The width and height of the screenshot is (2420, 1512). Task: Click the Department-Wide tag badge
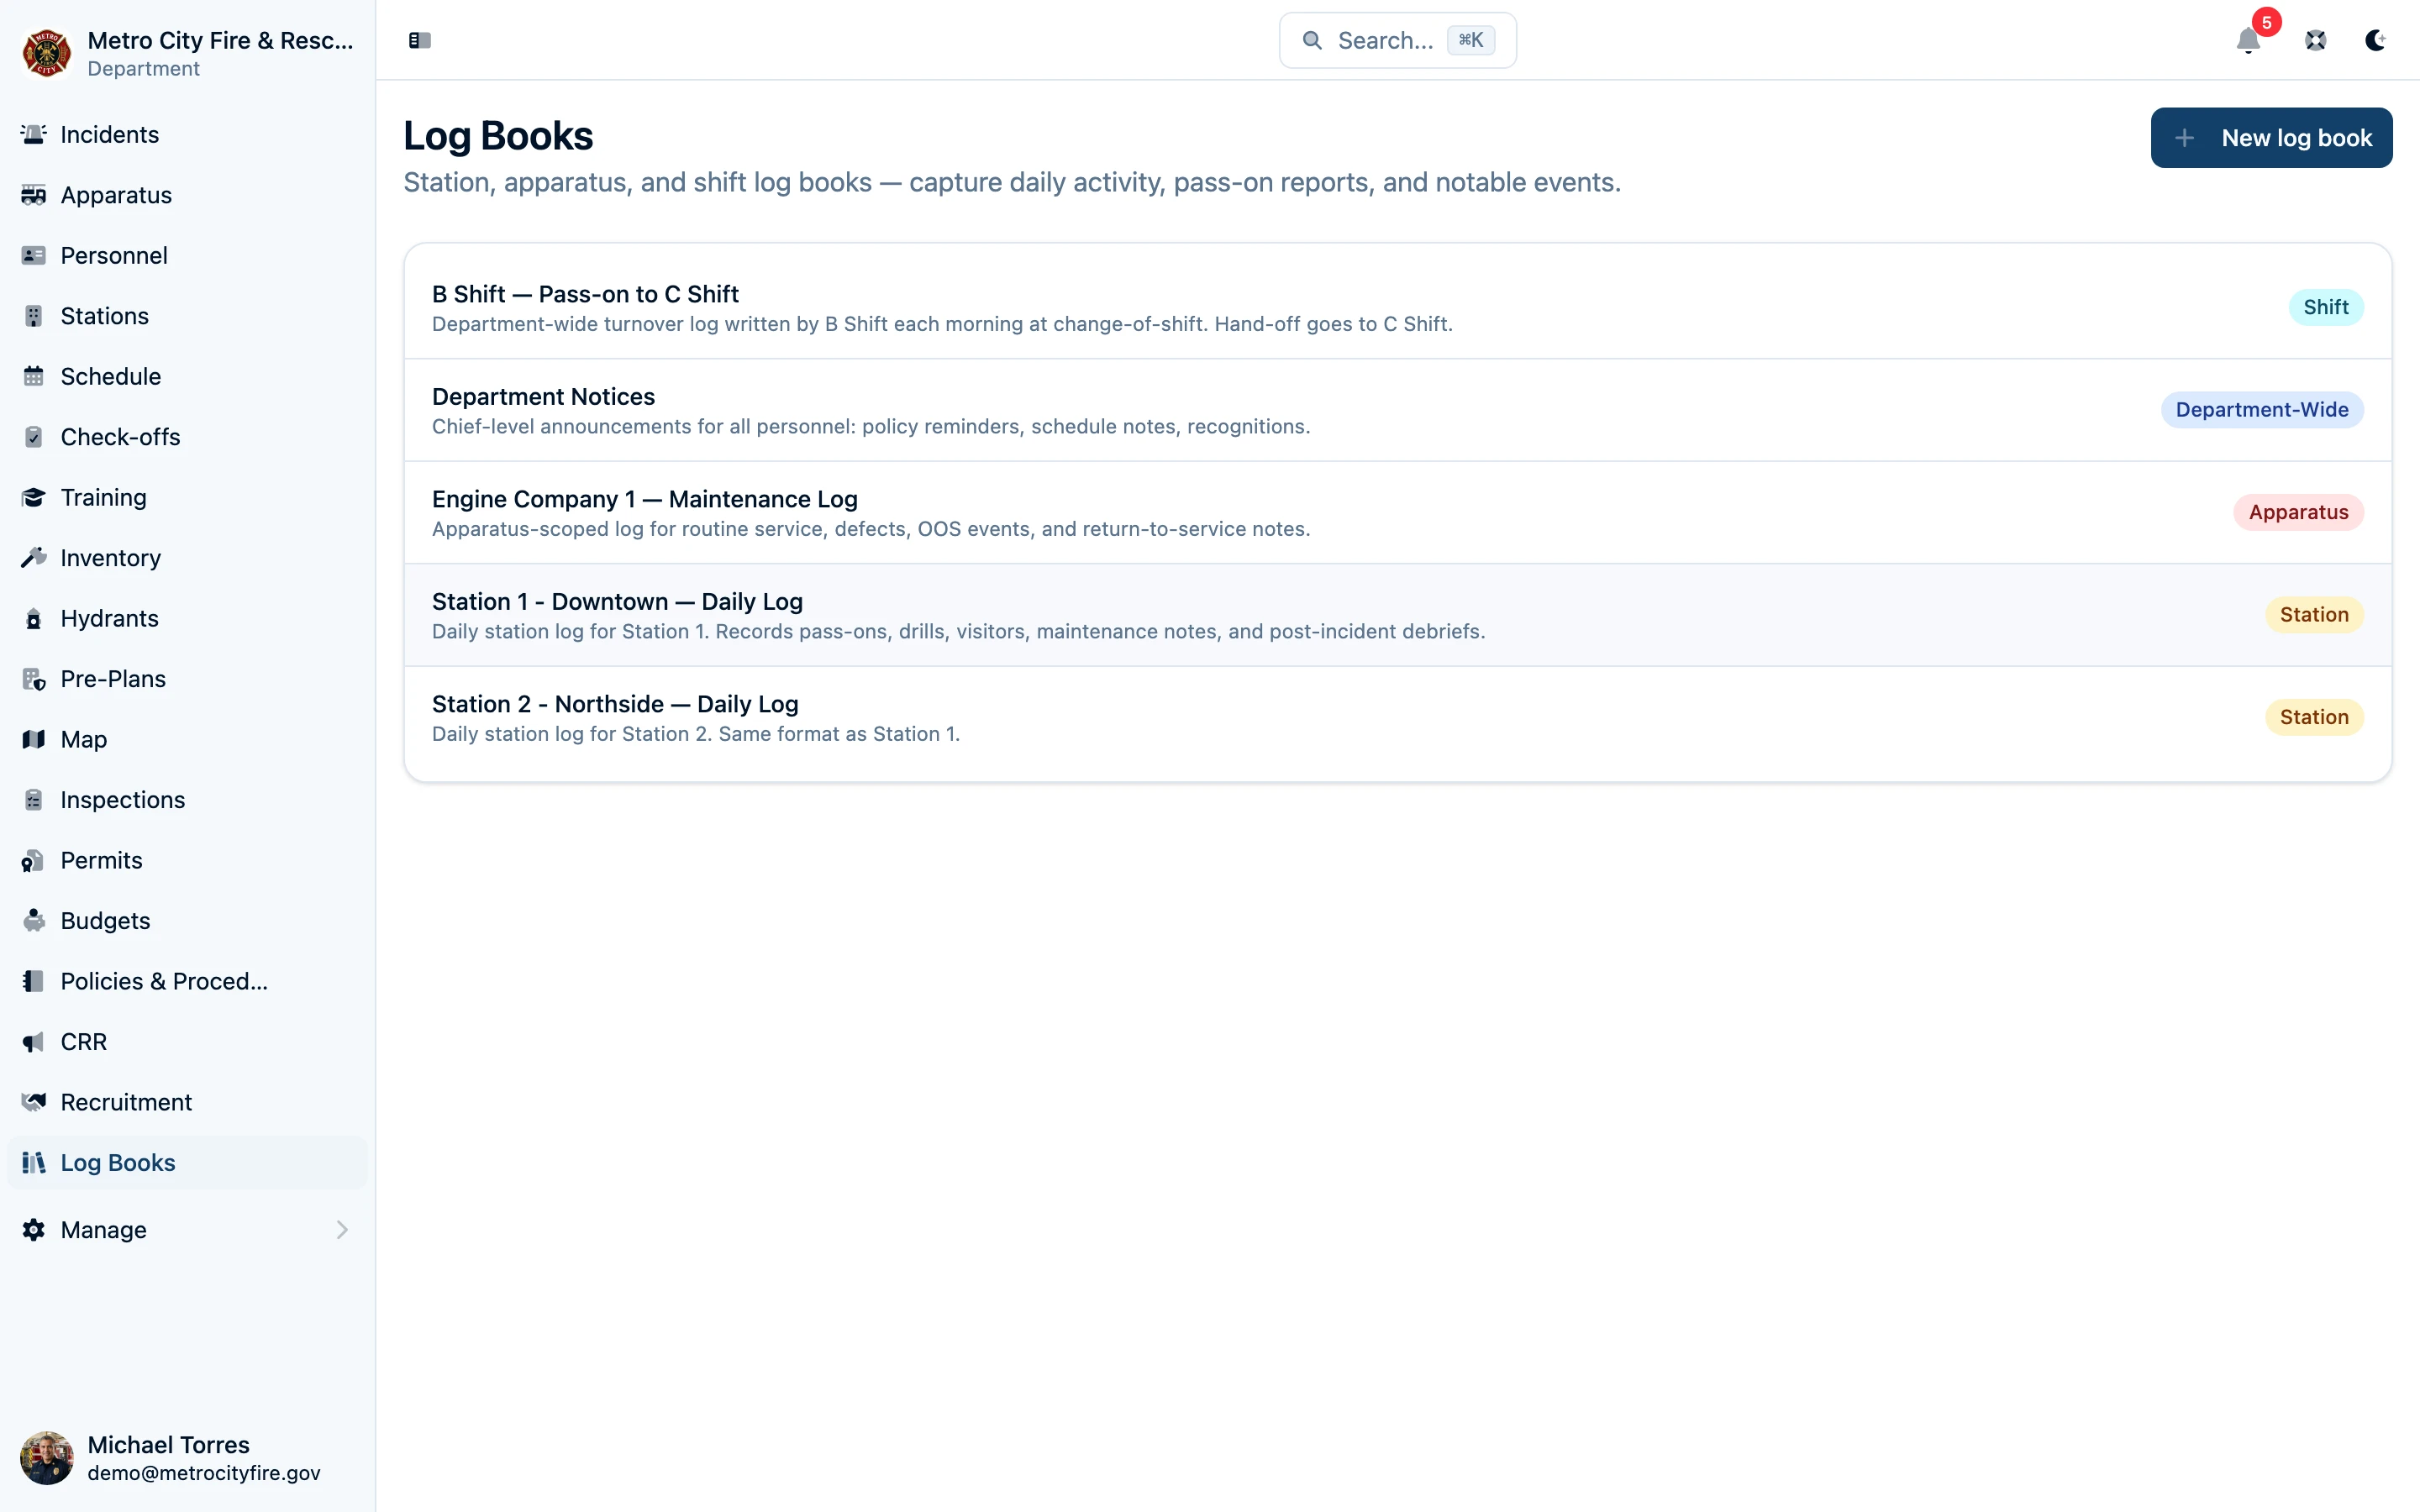2262,410
